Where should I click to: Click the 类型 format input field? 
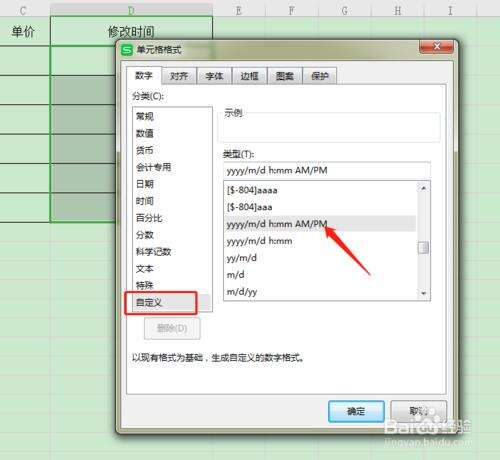click(x=327, y=170)
